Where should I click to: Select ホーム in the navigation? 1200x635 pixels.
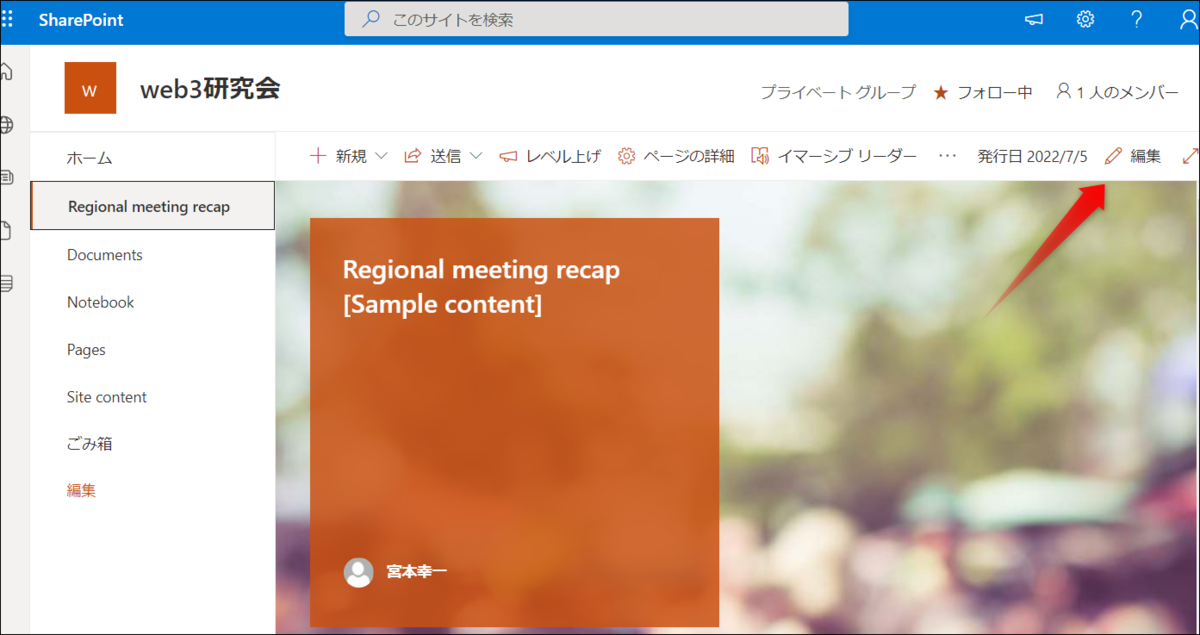(x=90, y=158)
